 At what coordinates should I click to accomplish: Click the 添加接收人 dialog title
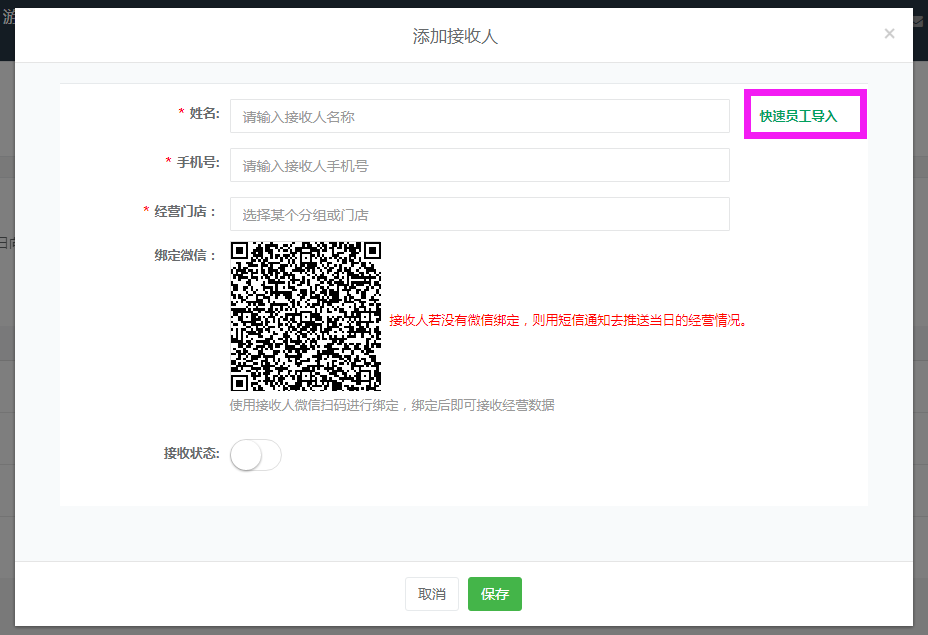pos(455,36)
